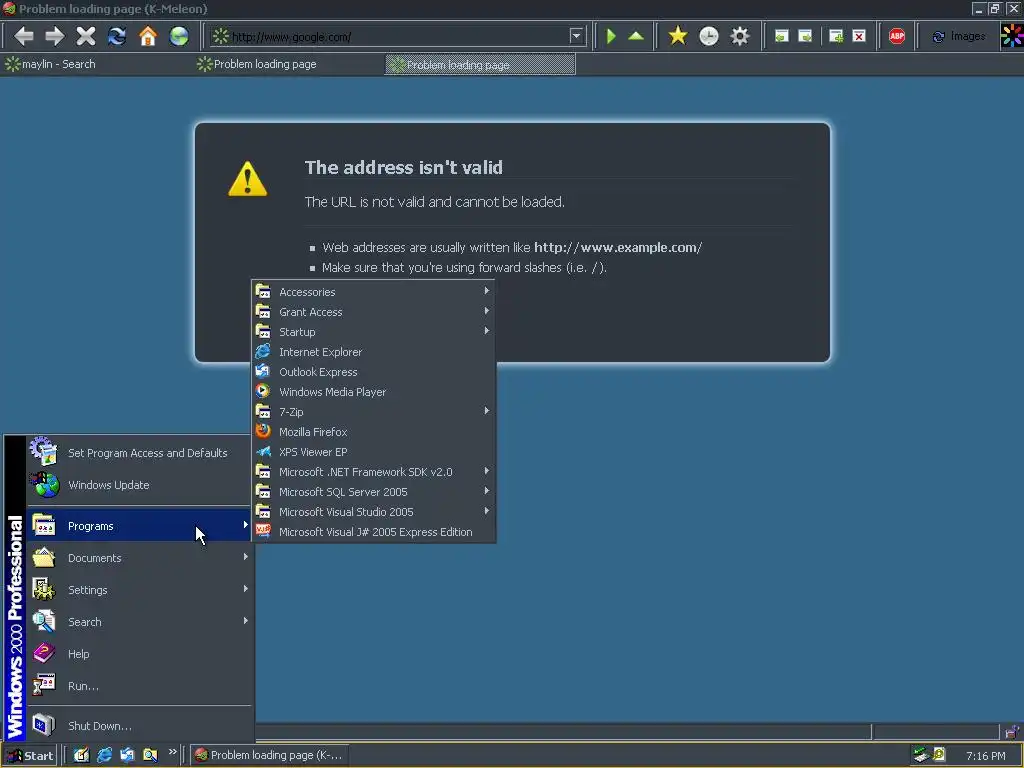Expand Microsoft Visual Studio 2005 submenu
1024x768 pixels.
(x=374, y=512)
